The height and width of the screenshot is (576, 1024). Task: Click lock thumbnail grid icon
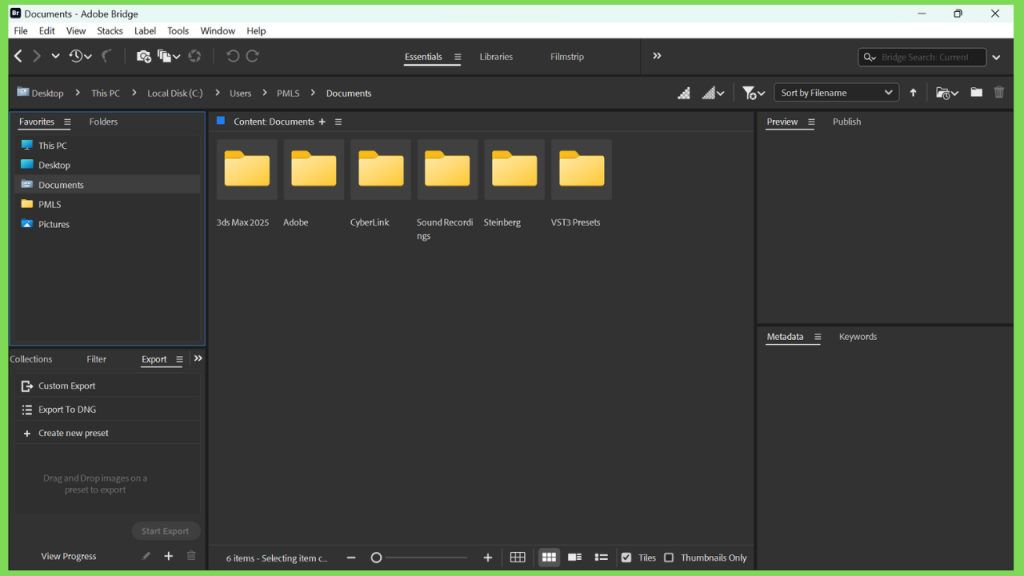(517, 558)
